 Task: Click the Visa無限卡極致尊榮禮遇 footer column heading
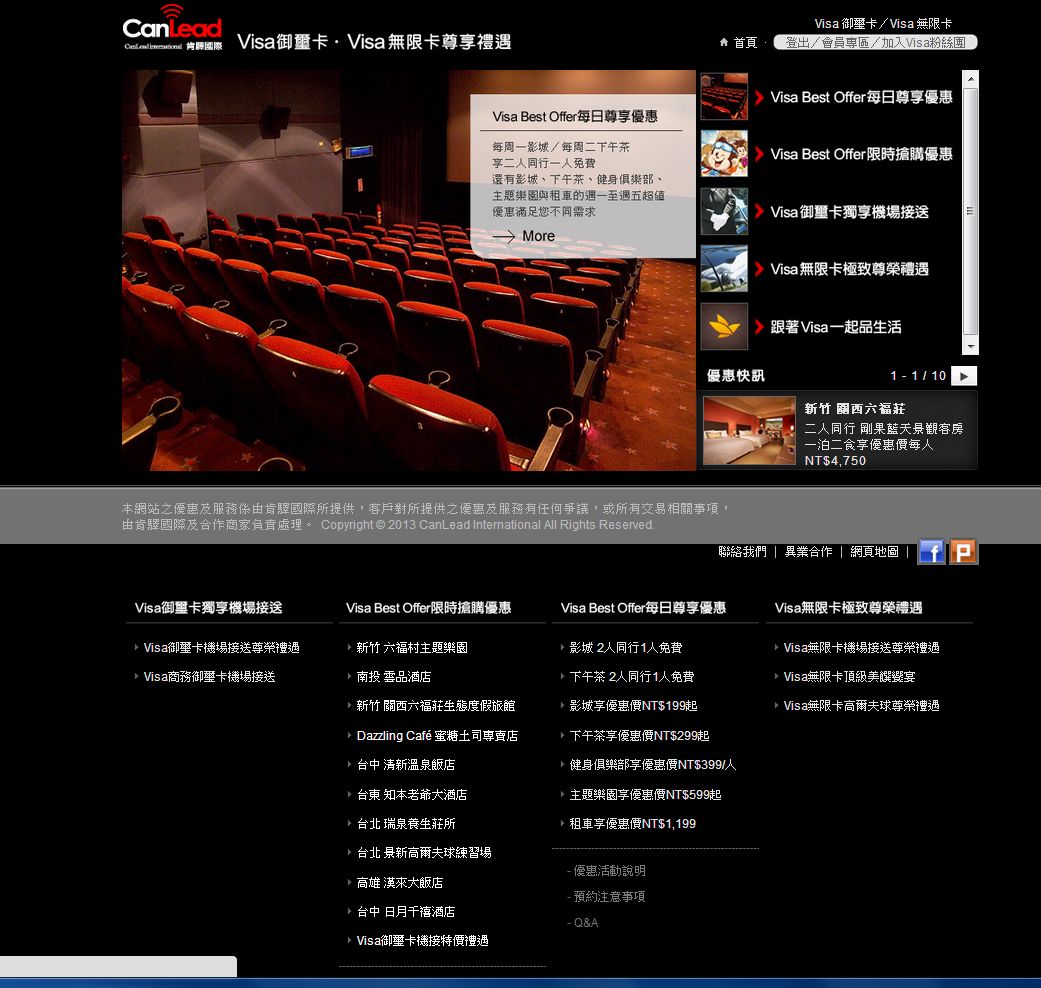(x=848, y=608)
